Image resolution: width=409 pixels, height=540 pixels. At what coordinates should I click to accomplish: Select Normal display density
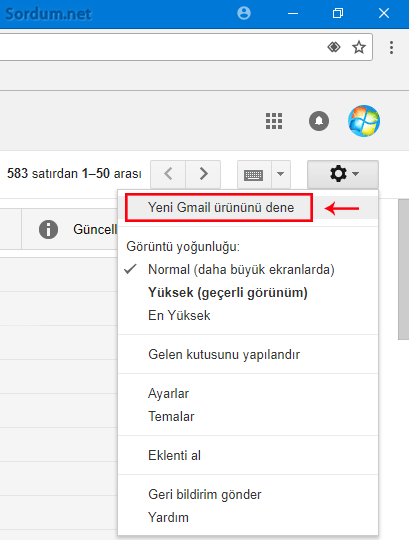pos(248,269)
